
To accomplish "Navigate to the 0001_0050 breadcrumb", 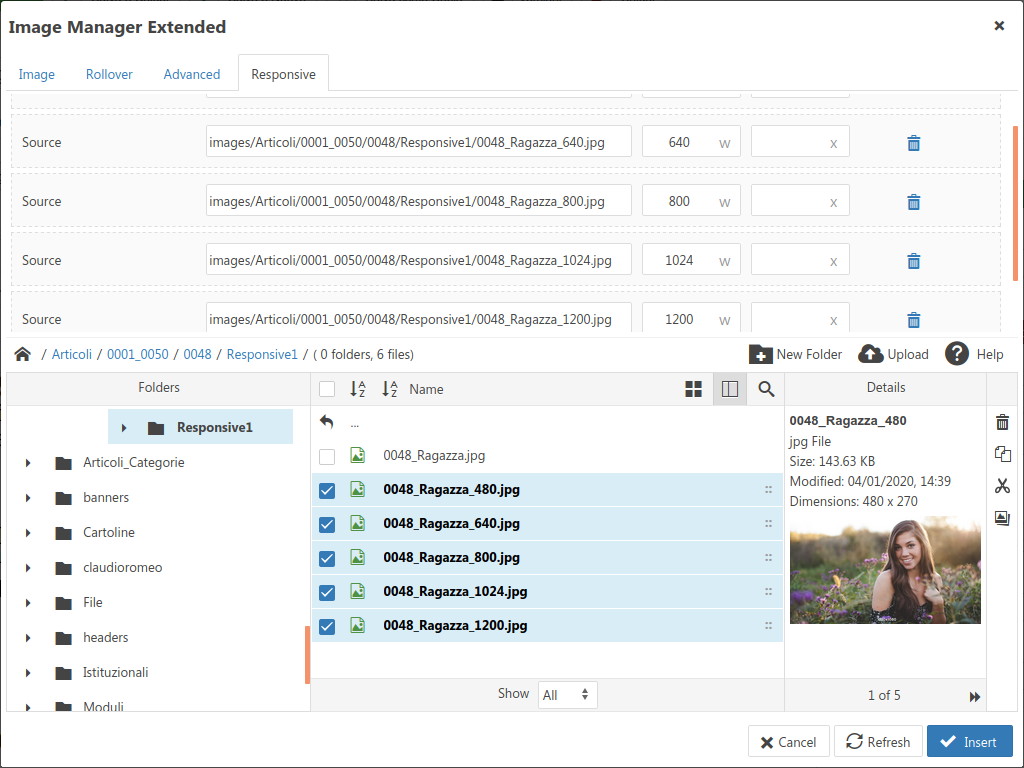I will [x=138, y=354].
